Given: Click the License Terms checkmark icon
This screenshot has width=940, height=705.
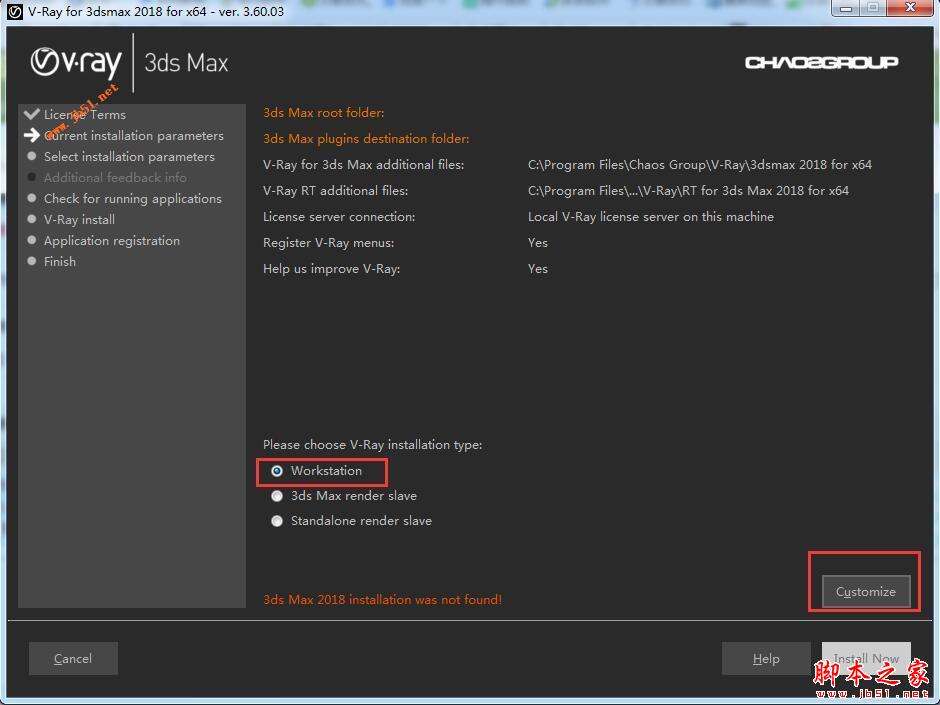Looking at the screenshot, I should pyautogui.click(x=31, y=113).
